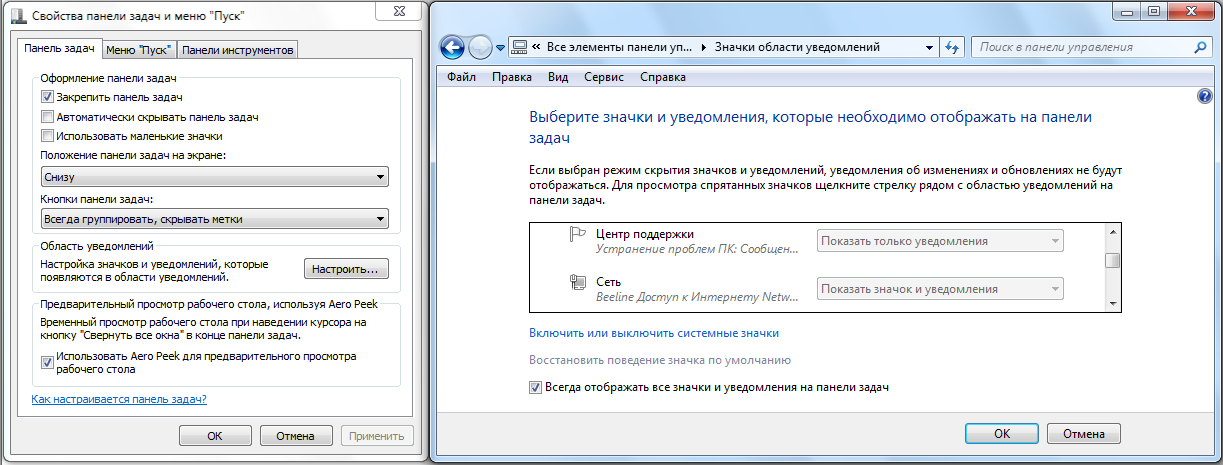Open taskbar buttons dropdown "Всегда группировать"
The height and width of the screenshot is (465, 1223).
(214, 220)
